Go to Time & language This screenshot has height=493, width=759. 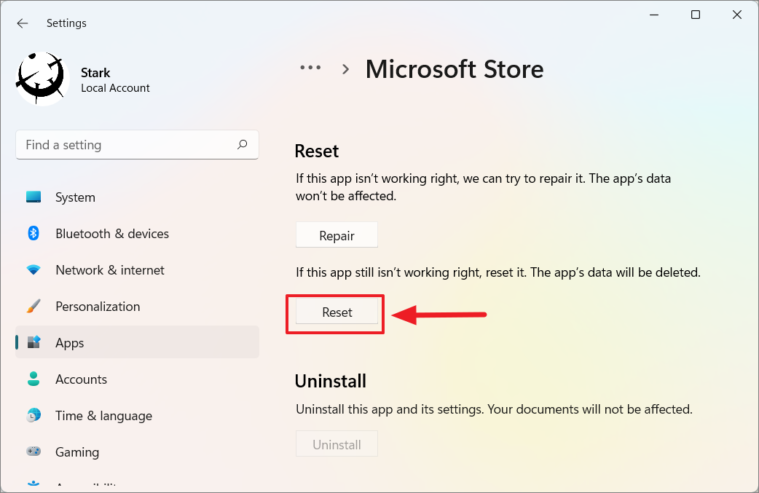[137, 415]
